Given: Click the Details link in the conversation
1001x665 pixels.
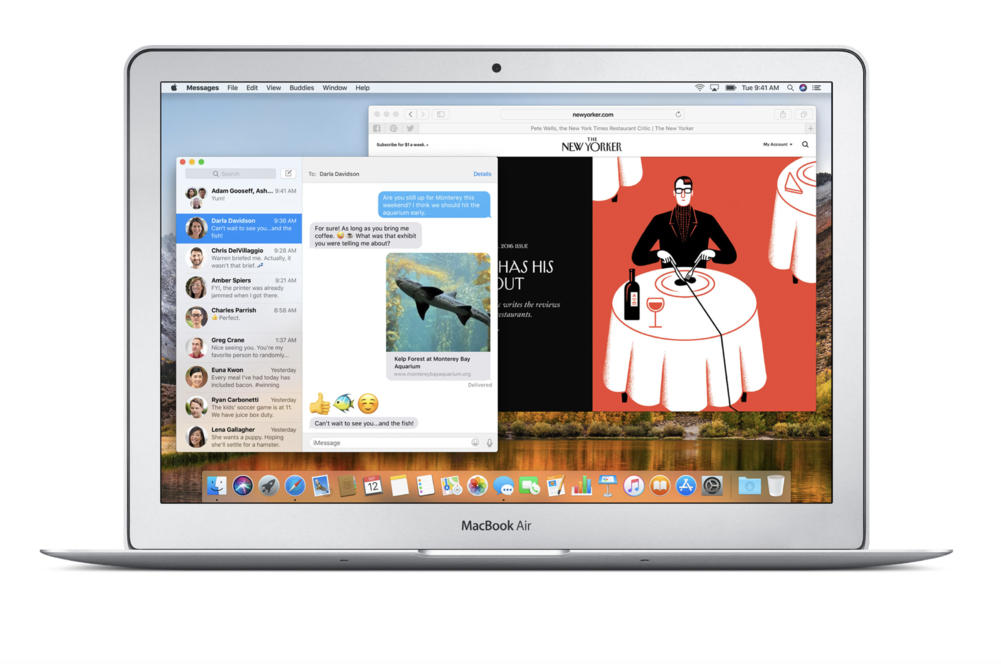Looking at the screenshot, I should pyautogui.click(x=482, y=174).
